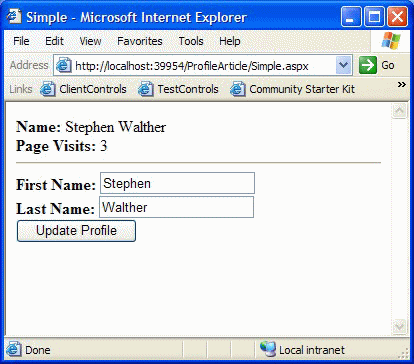
Task: Click the Local intranet status text
Action: (312, 350)
